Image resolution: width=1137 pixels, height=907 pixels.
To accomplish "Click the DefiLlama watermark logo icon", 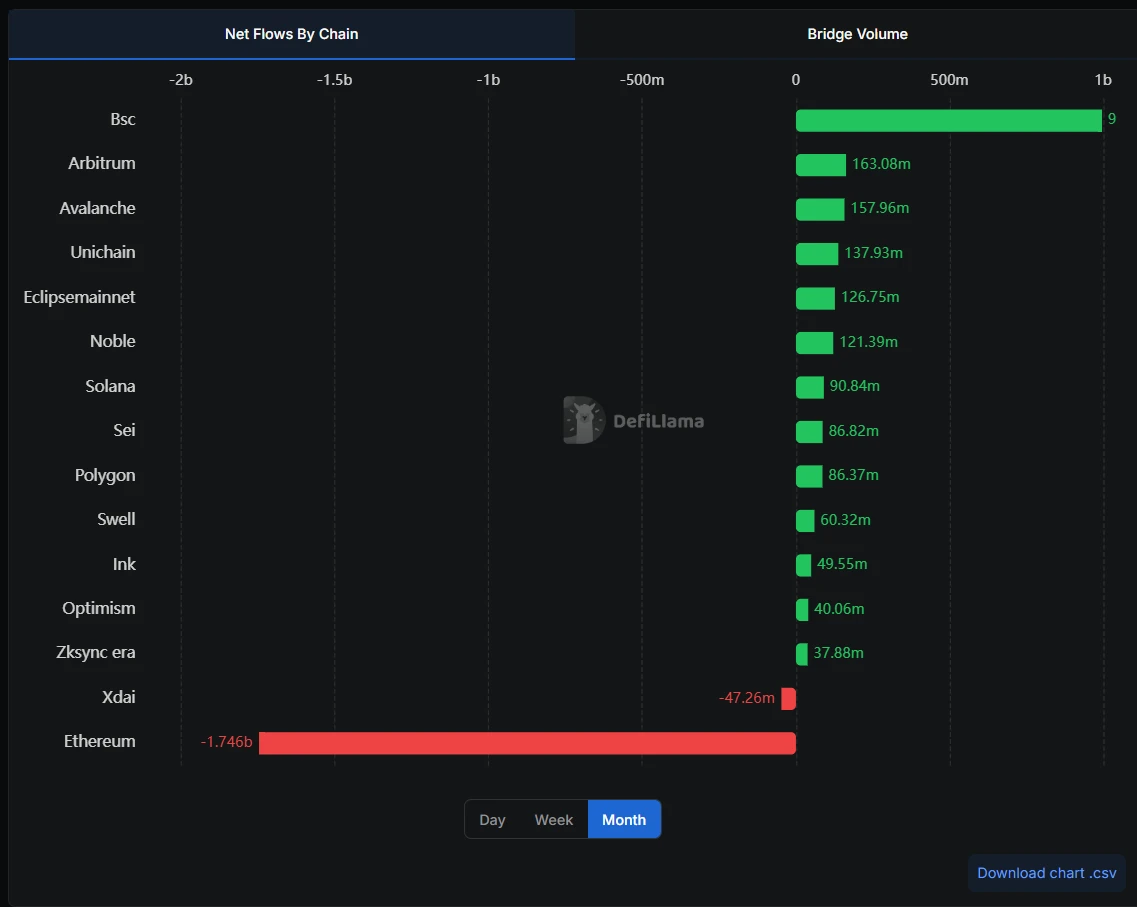I will [x=584, y=420].
